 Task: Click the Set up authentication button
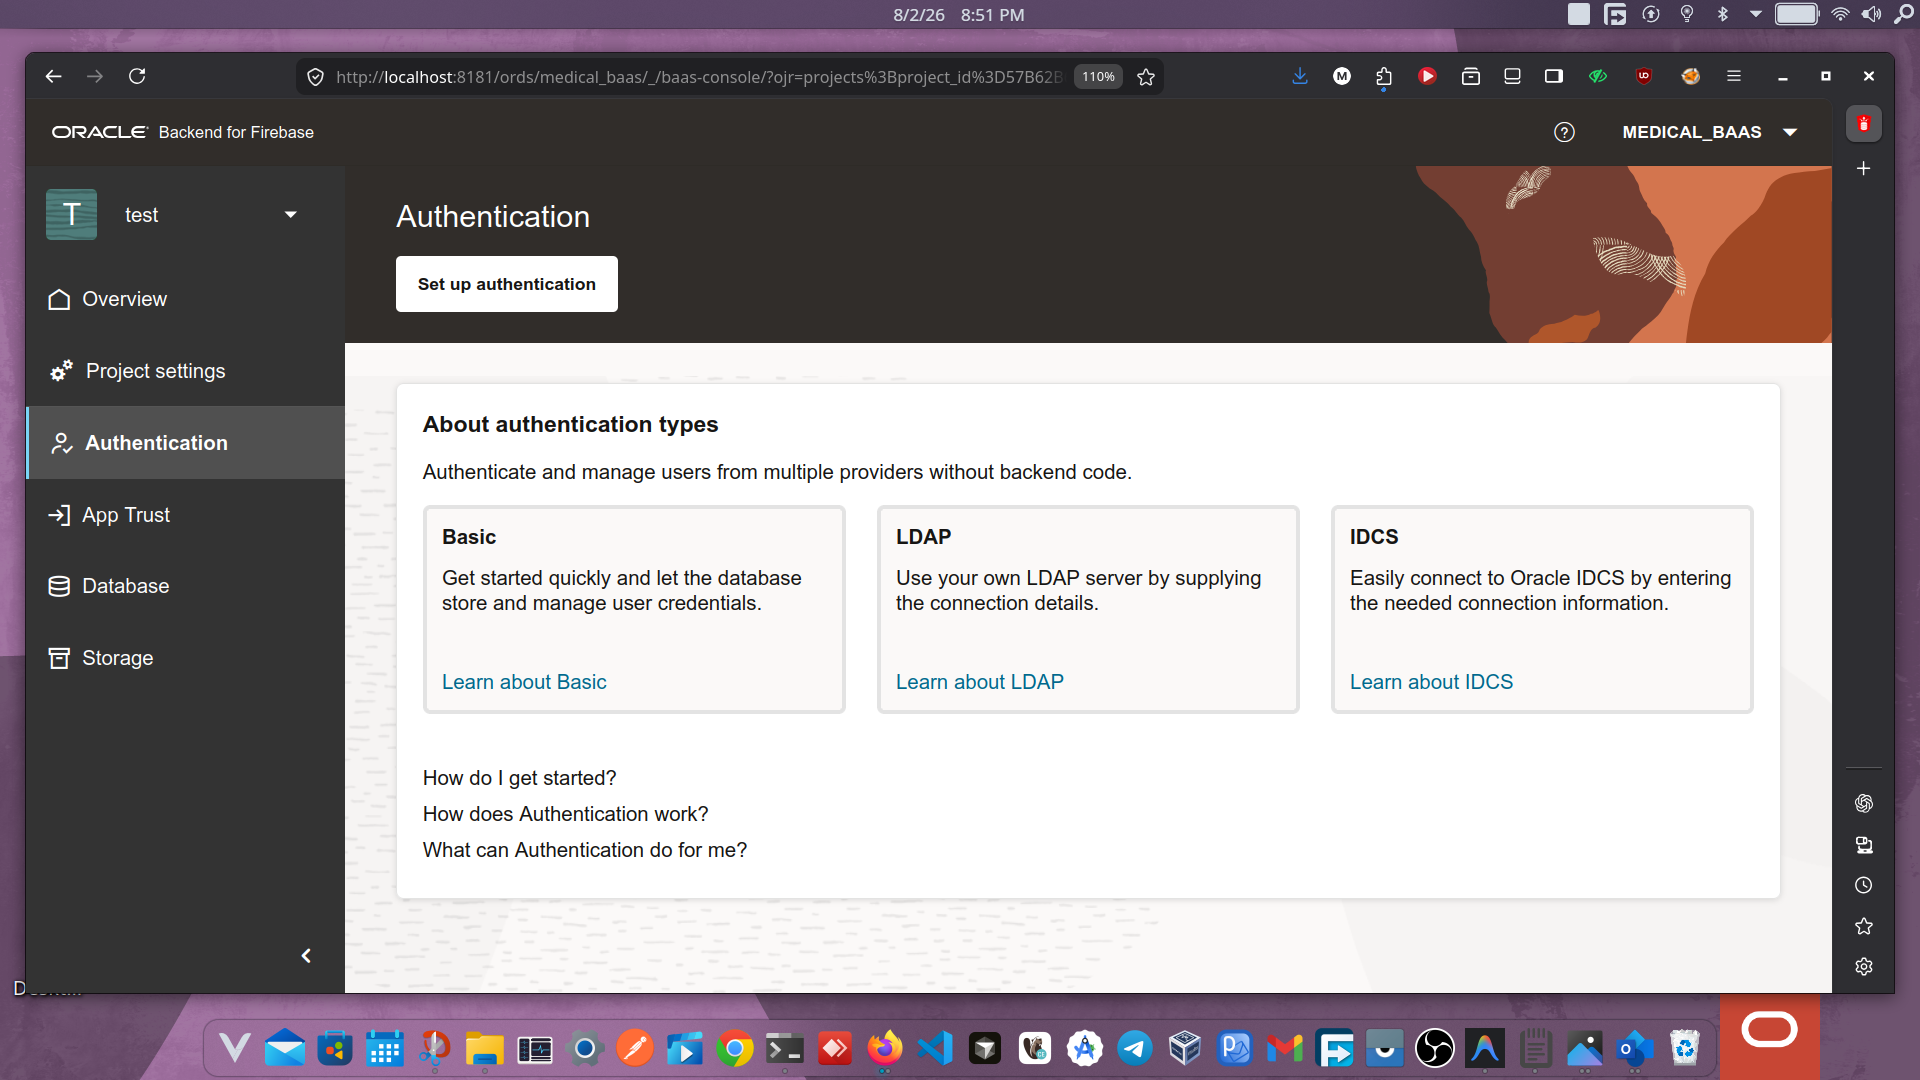[x=507, y=284]
